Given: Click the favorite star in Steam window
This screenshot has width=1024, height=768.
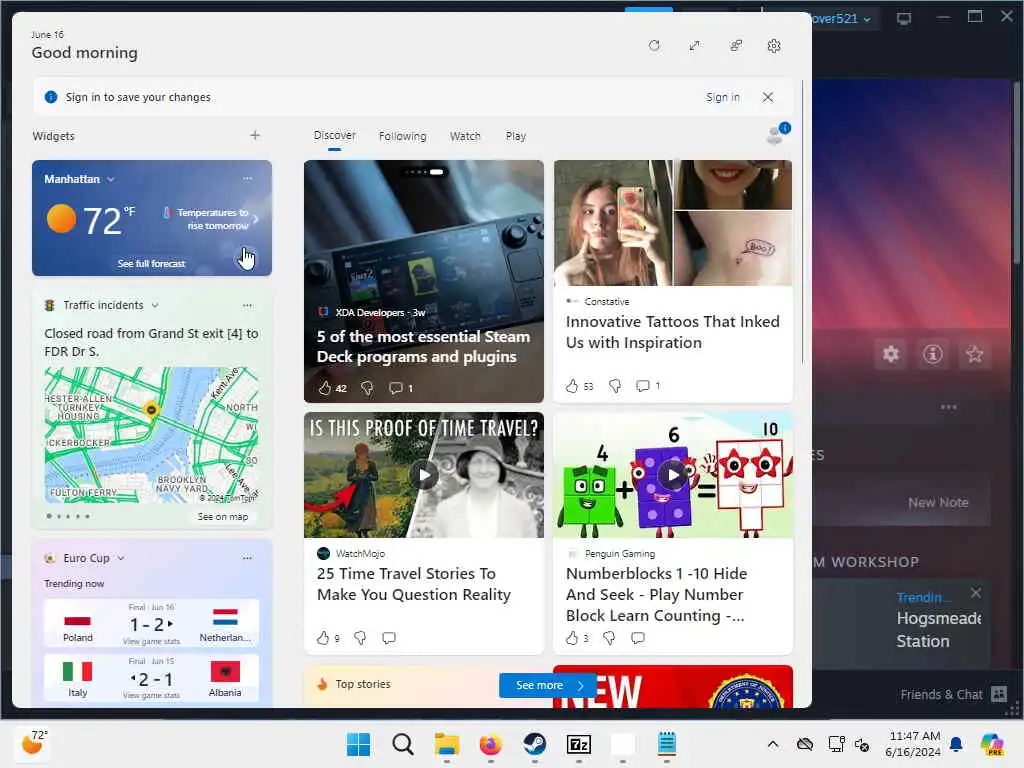Looking at the screenshot, I should click(974, 354).
